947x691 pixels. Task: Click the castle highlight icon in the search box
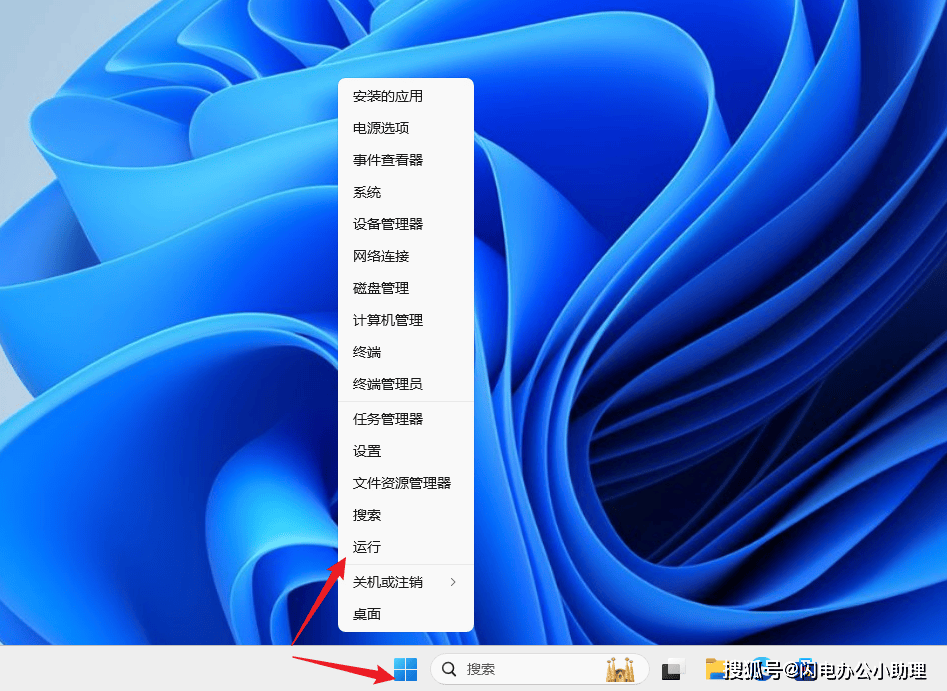click(620, 669)
